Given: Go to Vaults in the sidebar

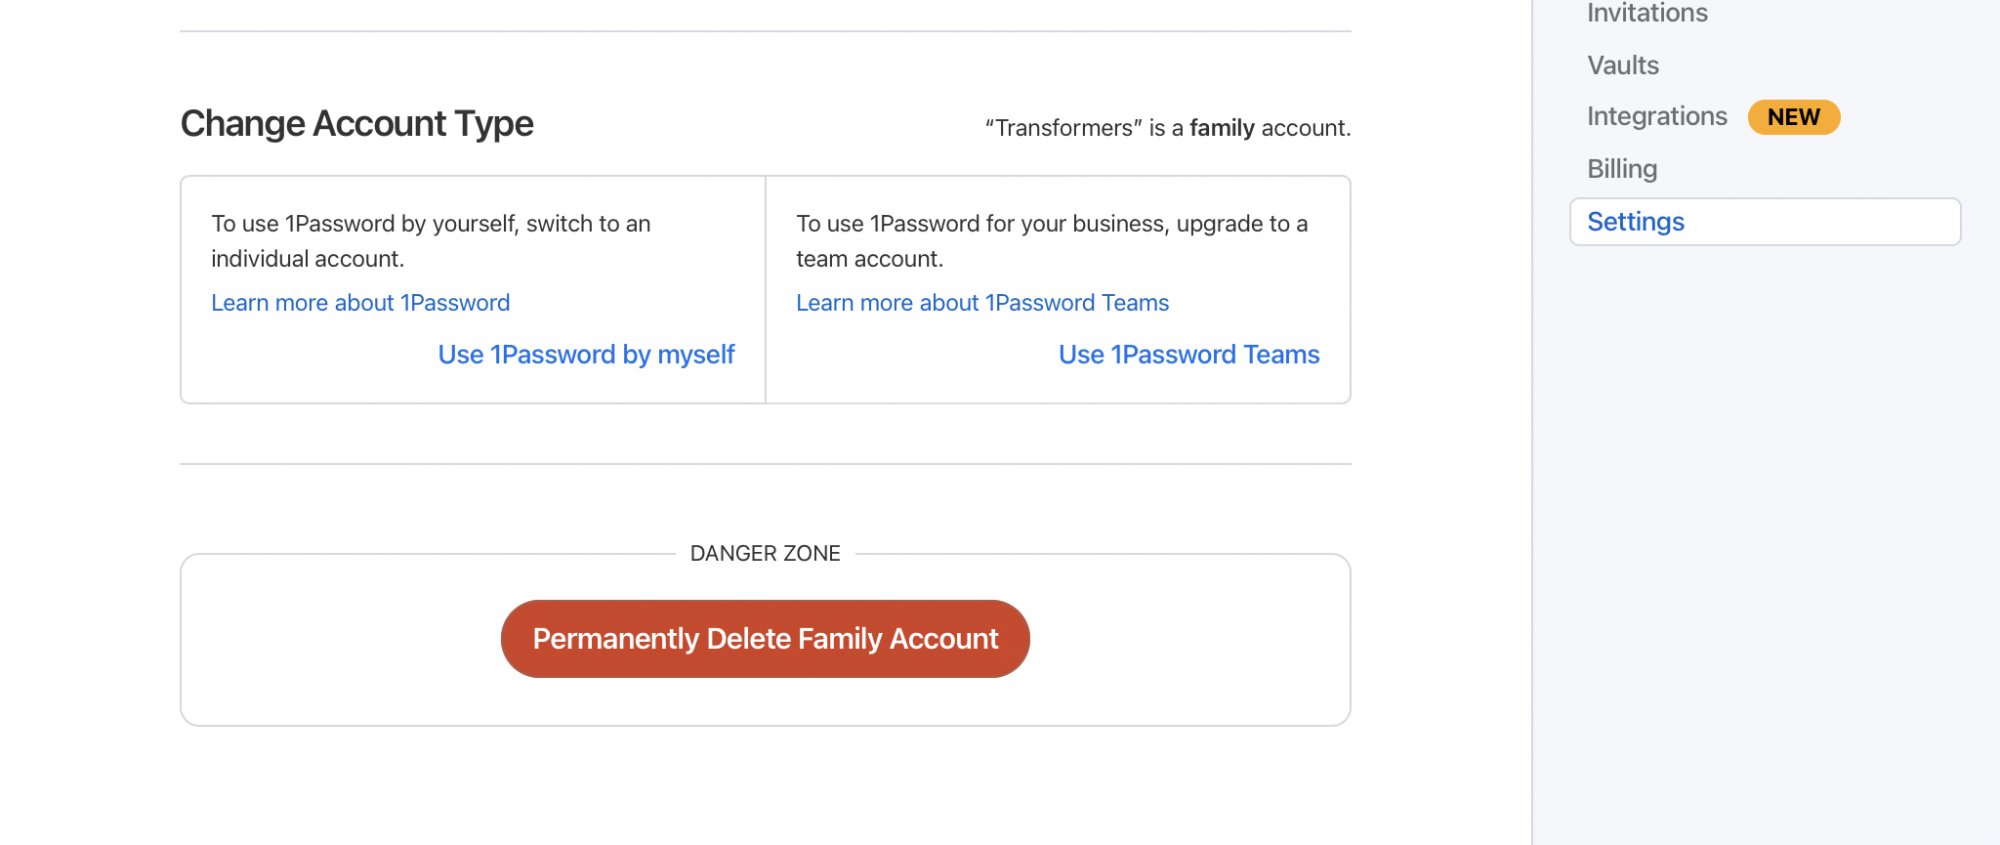Looking at the screenshot, I should (x=1623, y=65).
